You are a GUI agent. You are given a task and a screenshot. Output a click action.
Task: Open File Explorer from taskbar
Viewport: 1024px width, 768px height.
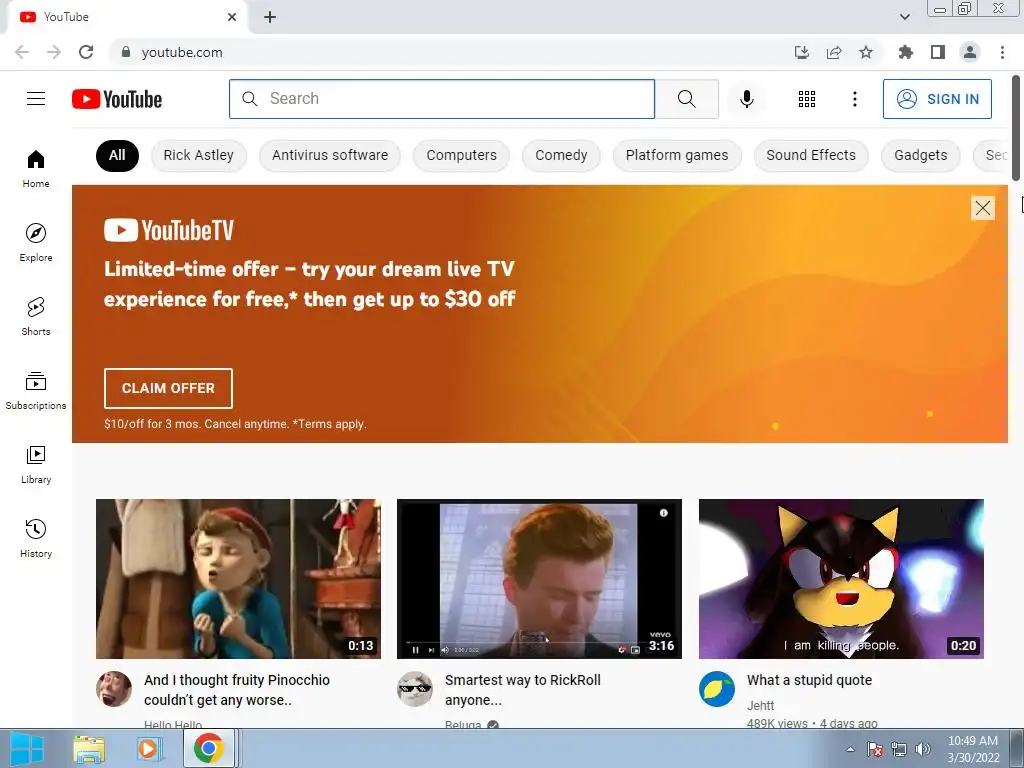click(89, 749)
